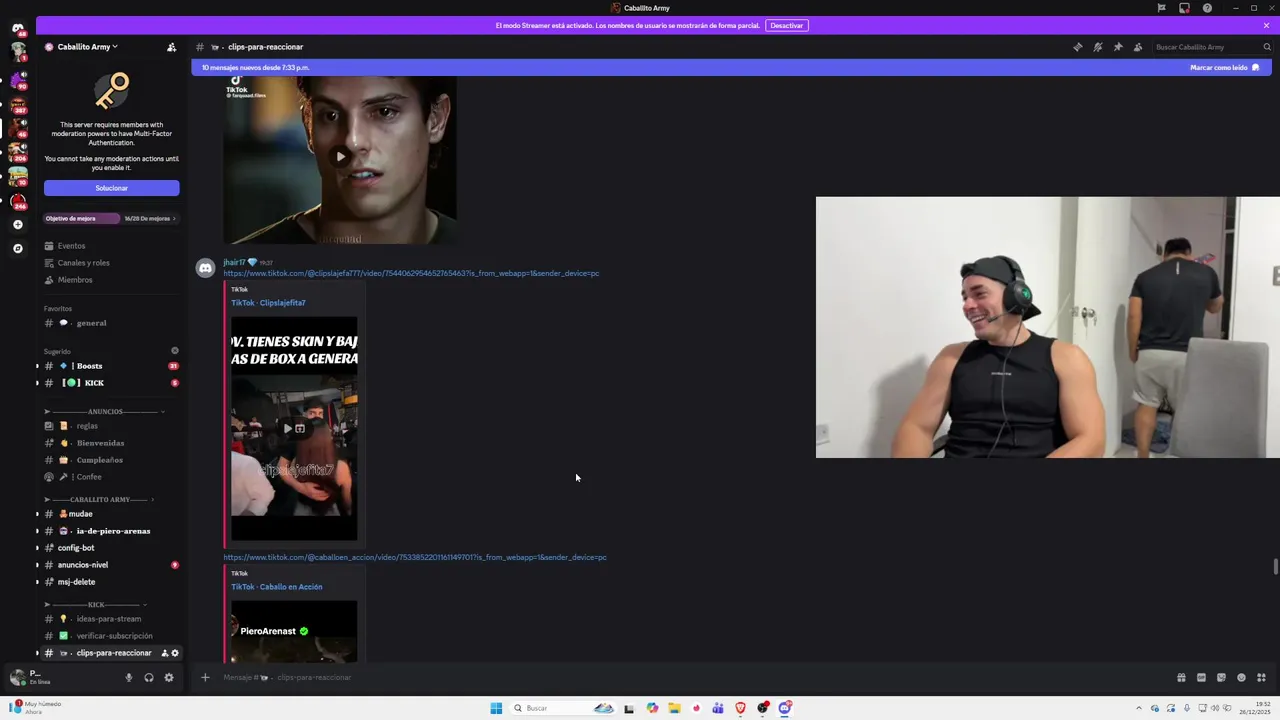Image resolution: width=1280 pixels, height=720 pixels.
Task: Click the plus attach button in message bar
Action: [205, 677]
